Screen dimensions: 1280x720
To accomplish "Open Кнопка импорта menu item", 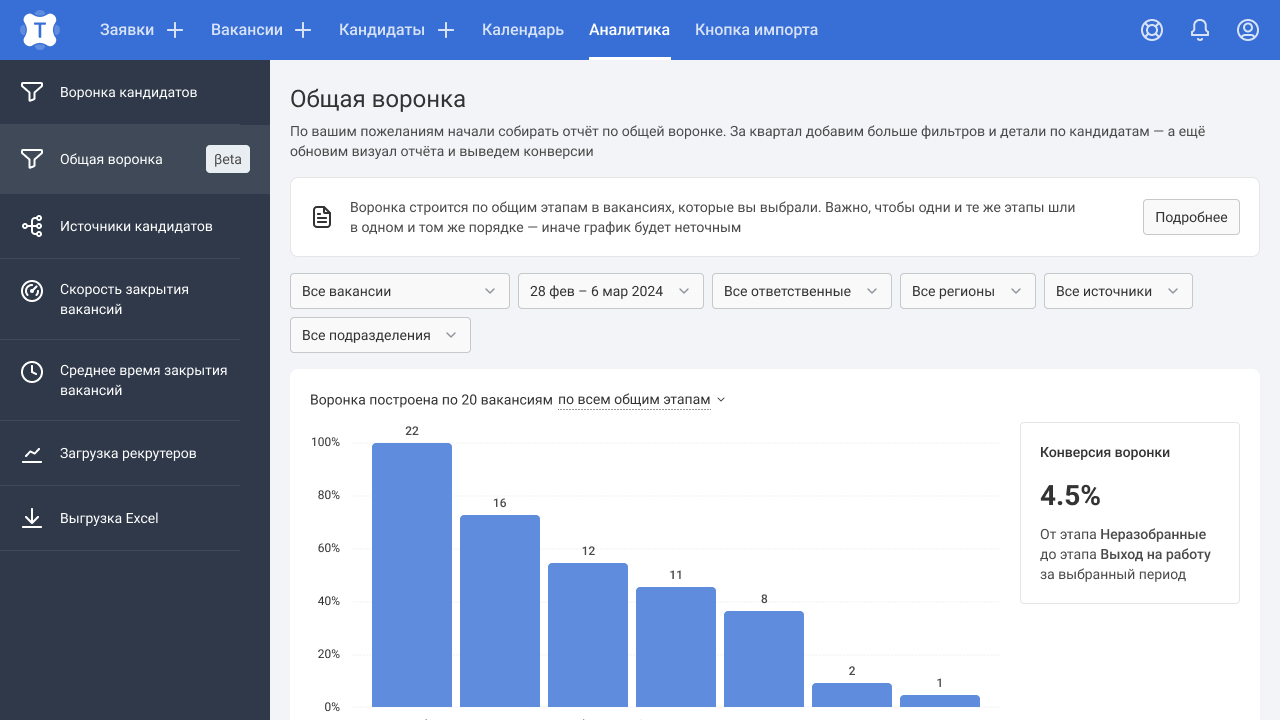I will click(x=756, y=30).
